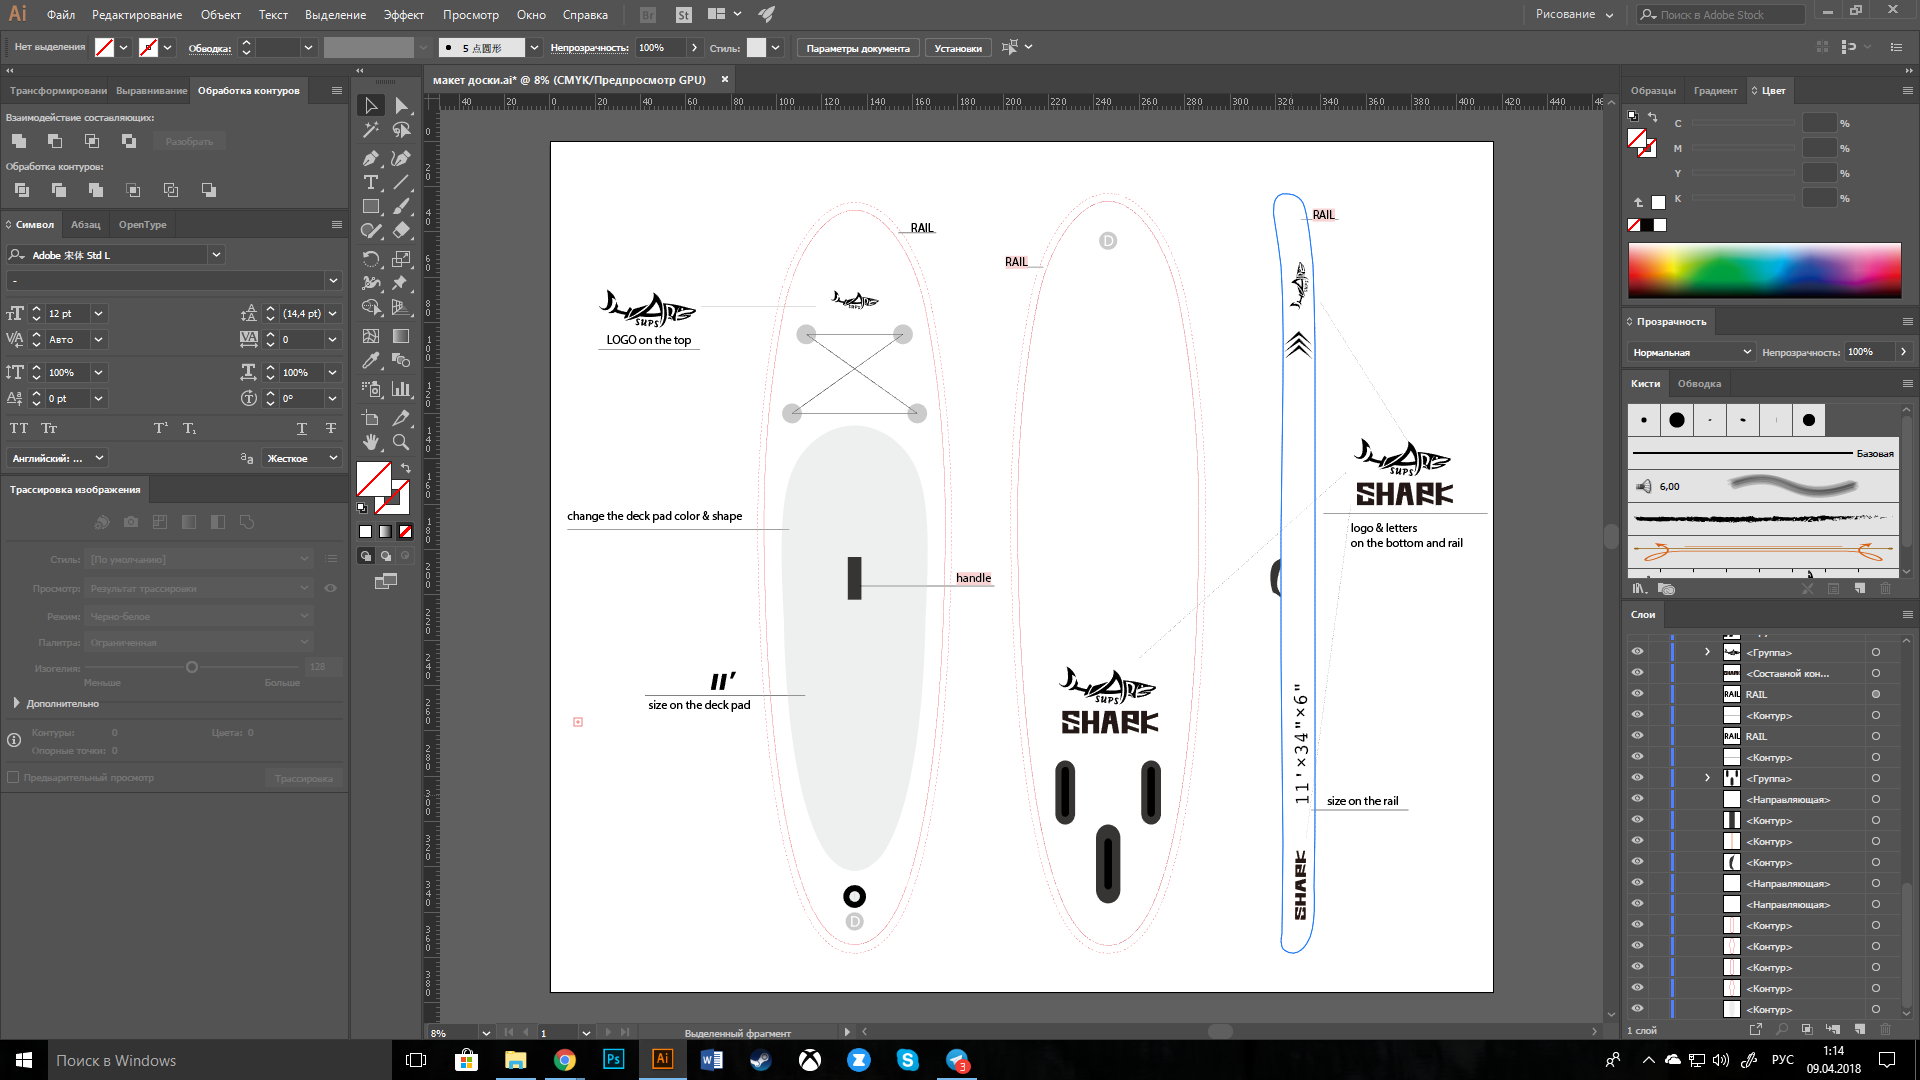Toggle Subscript text style
Image resolution: width=1920 pixels, height=1080 pixels.
(x=189, y=428)
